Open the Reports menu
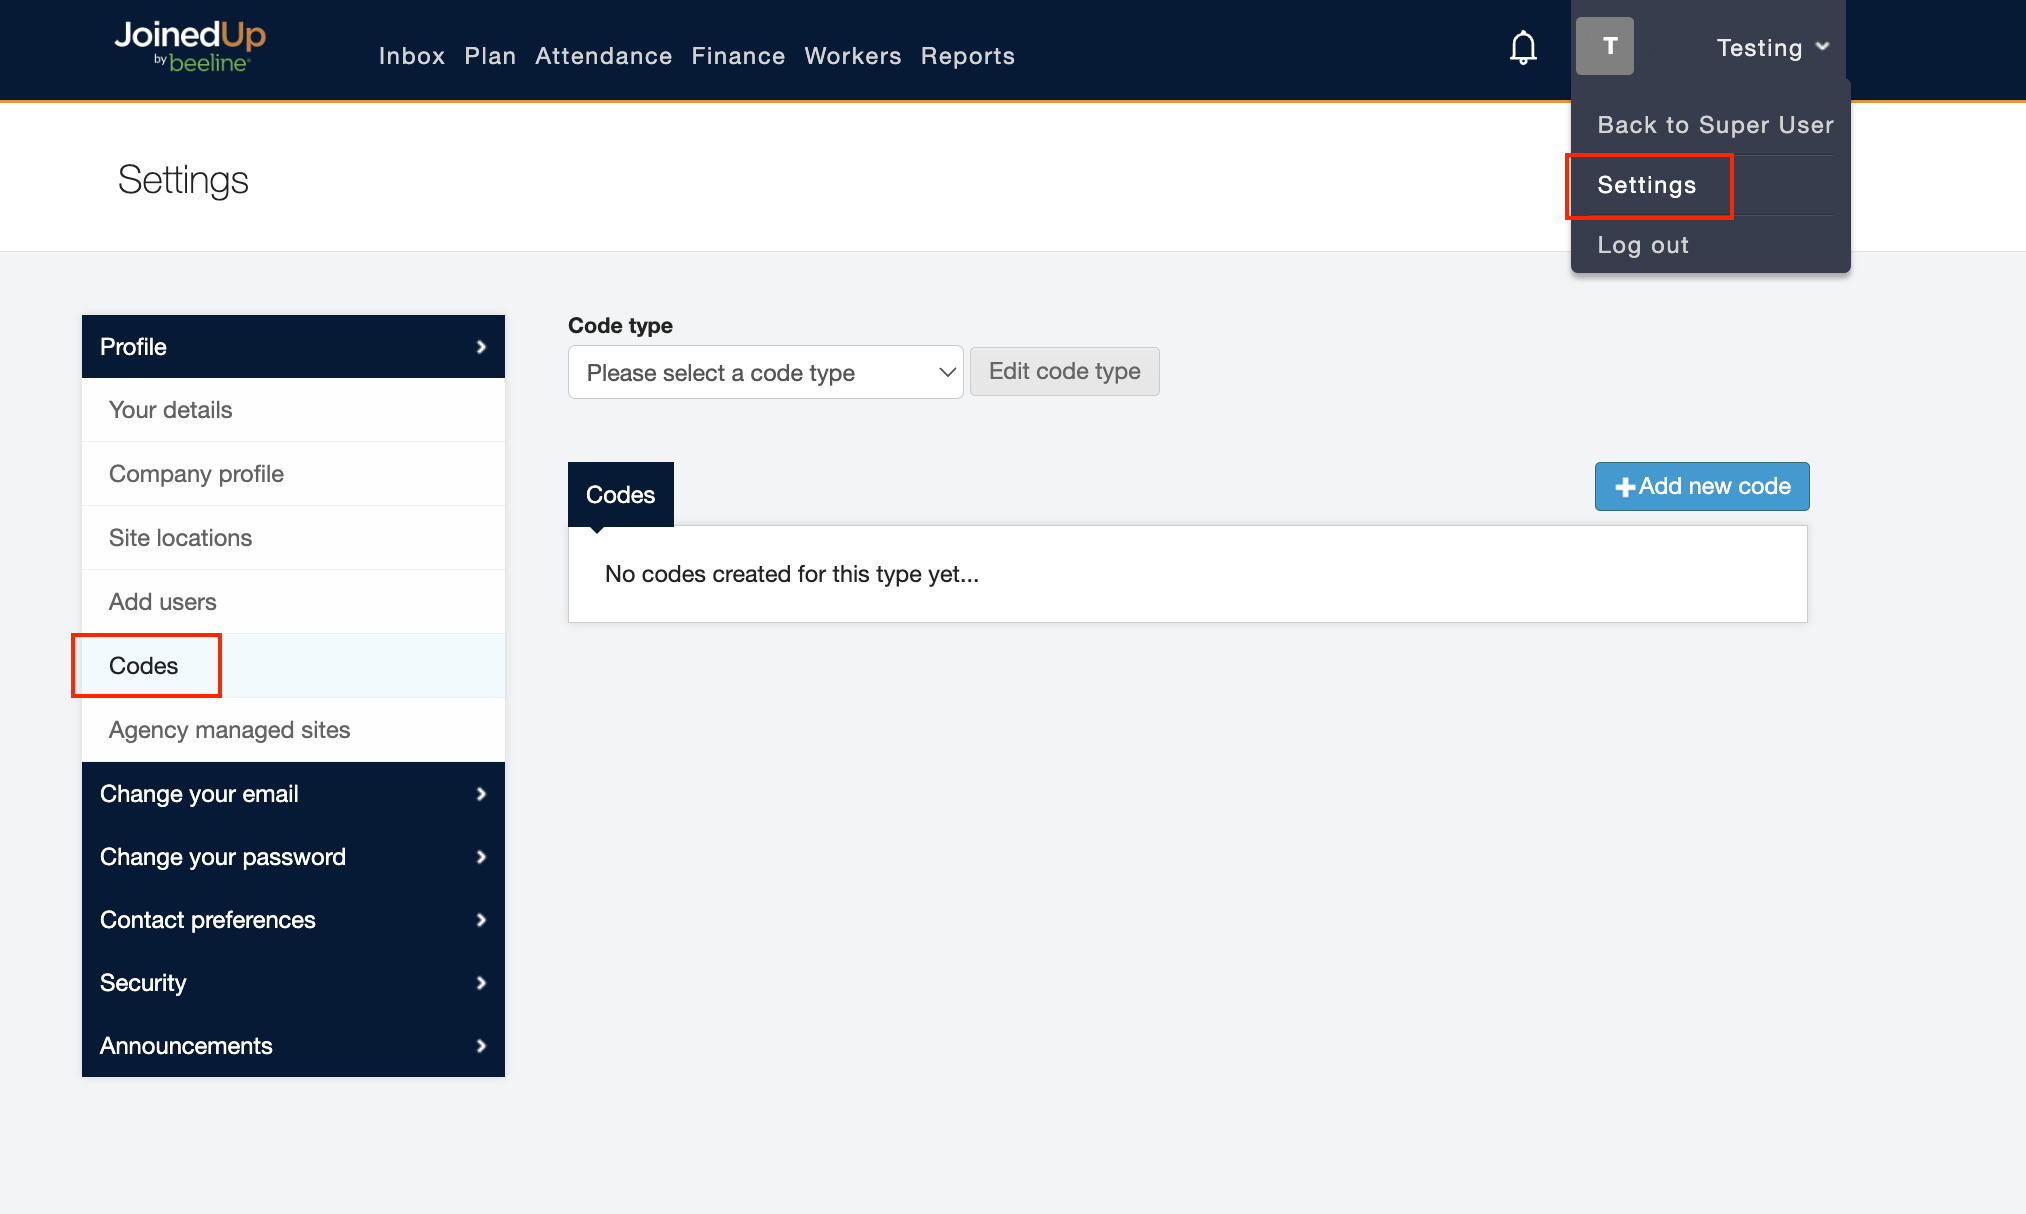2026x1214 pixels. pos(967,56)
